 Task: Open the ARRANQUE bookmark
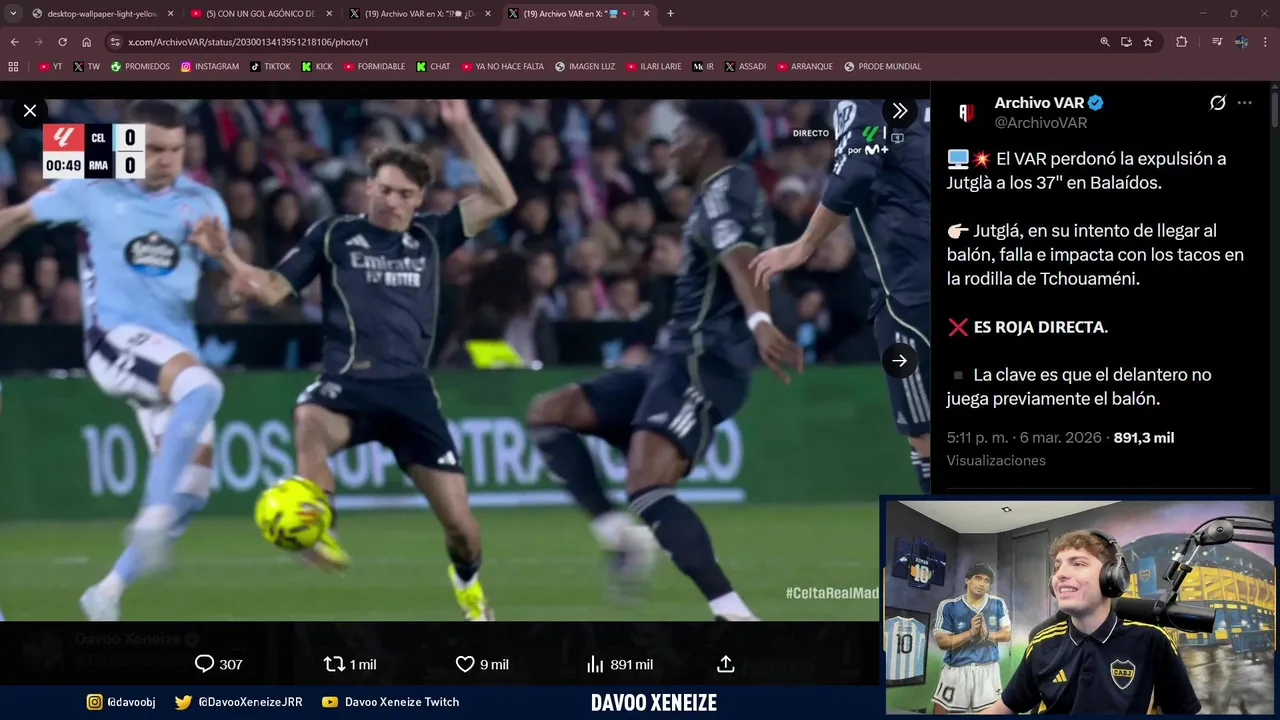pyautogui.click(x=804, y=67)
